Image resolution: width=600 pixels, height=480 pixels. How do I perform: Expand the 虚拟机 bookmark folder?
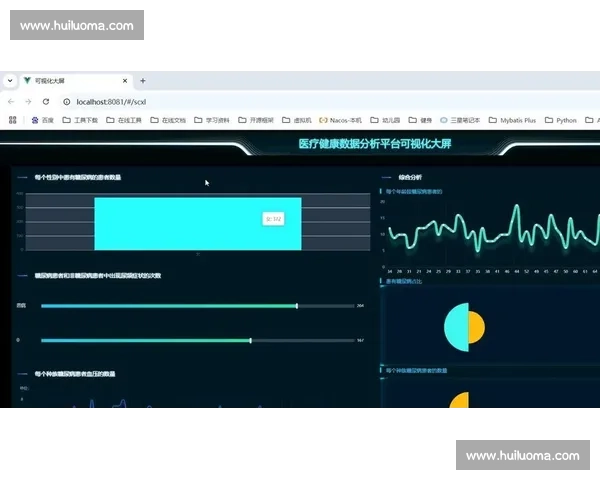tap(295, 120)
